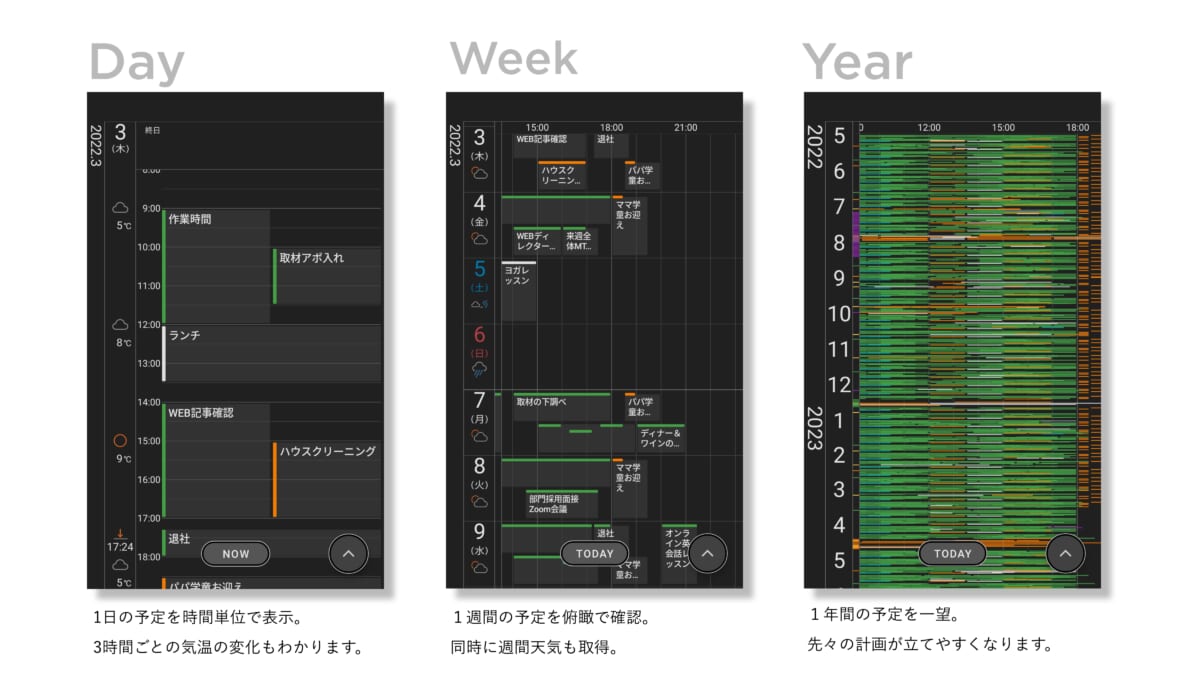The image size is (1200, 680).
Task: Open 取材の下調べ event on Monday 7
Action: click(x=562, y=407)
